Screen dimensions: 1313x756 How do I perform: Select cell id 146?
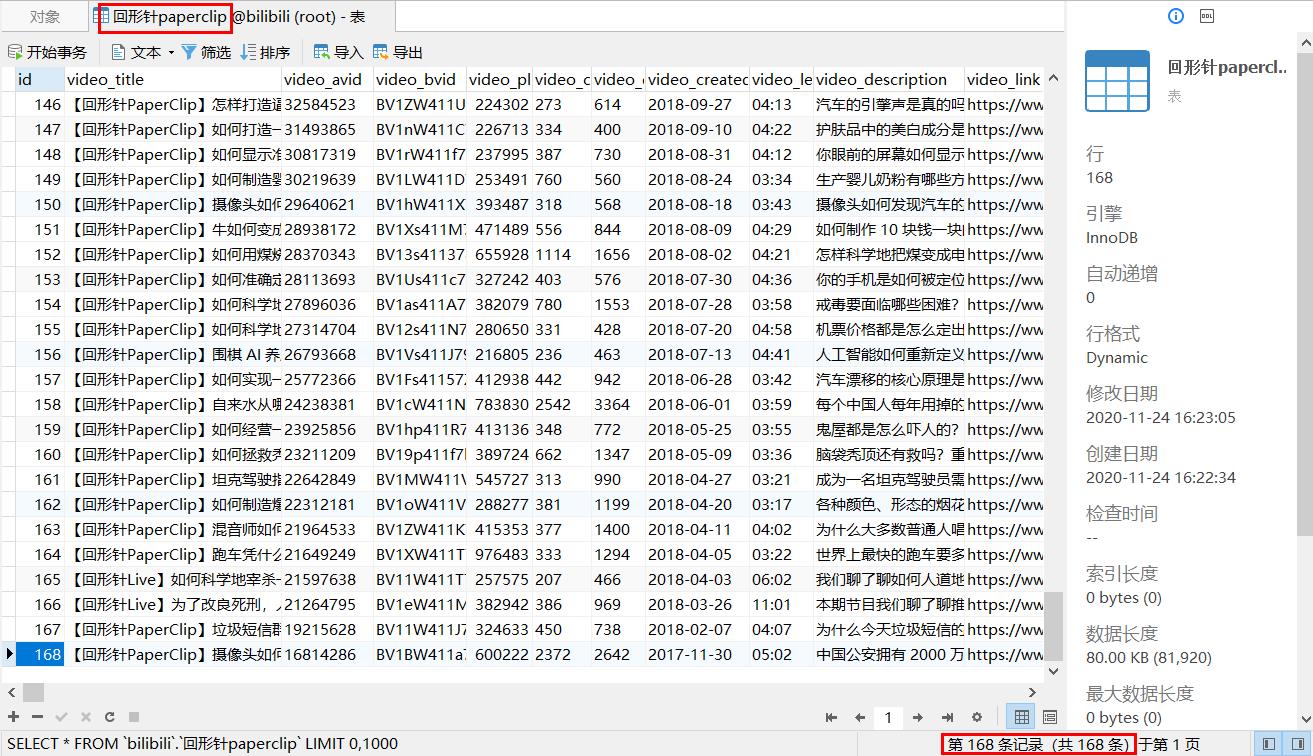pyautogui.click(x=39, y=104)
